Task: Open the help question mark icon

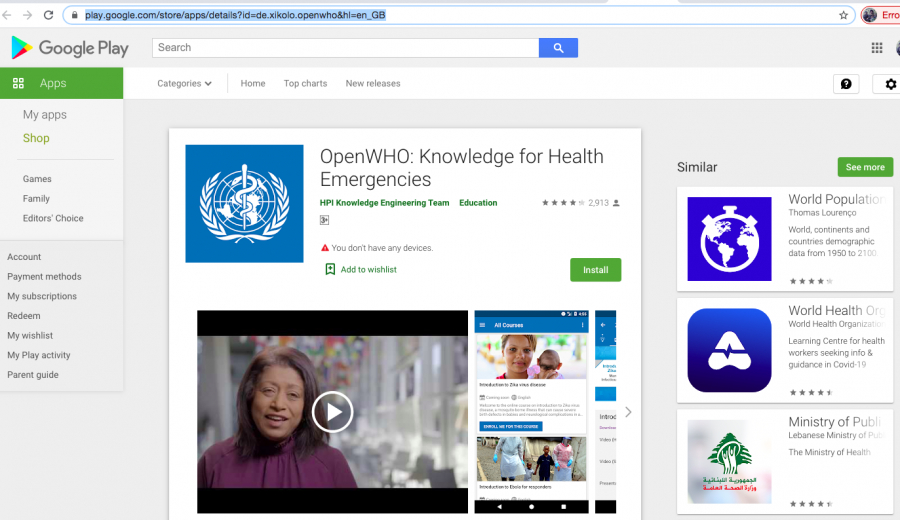Action: [x=845, y=84]
